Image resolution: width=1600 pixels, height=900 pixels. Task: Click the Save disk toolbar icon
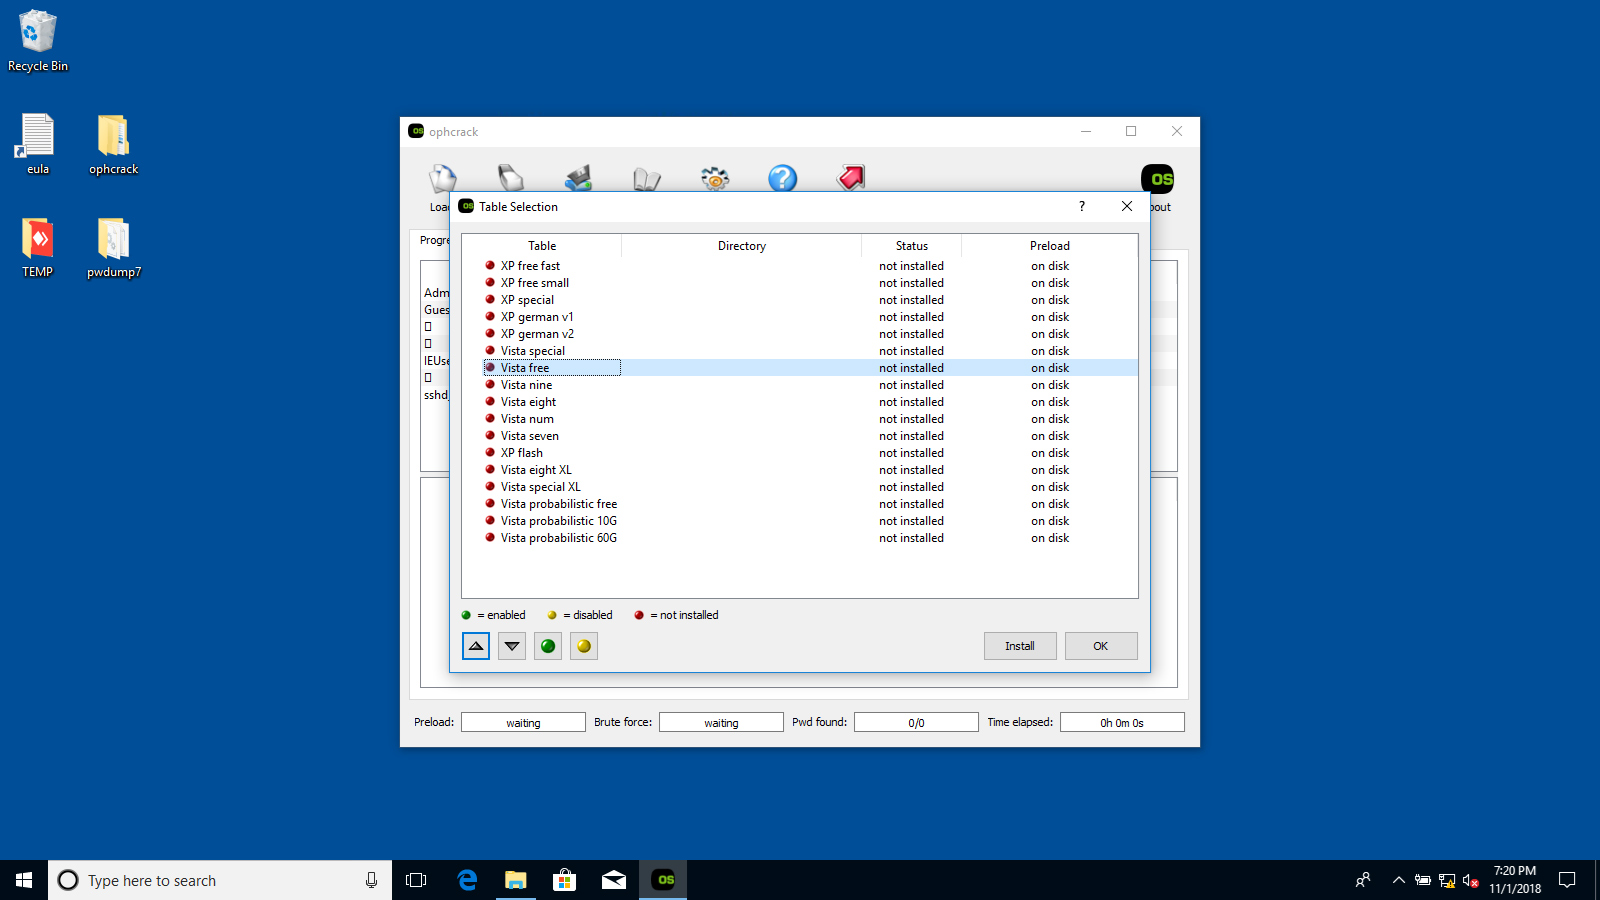(x=578, y=178)
